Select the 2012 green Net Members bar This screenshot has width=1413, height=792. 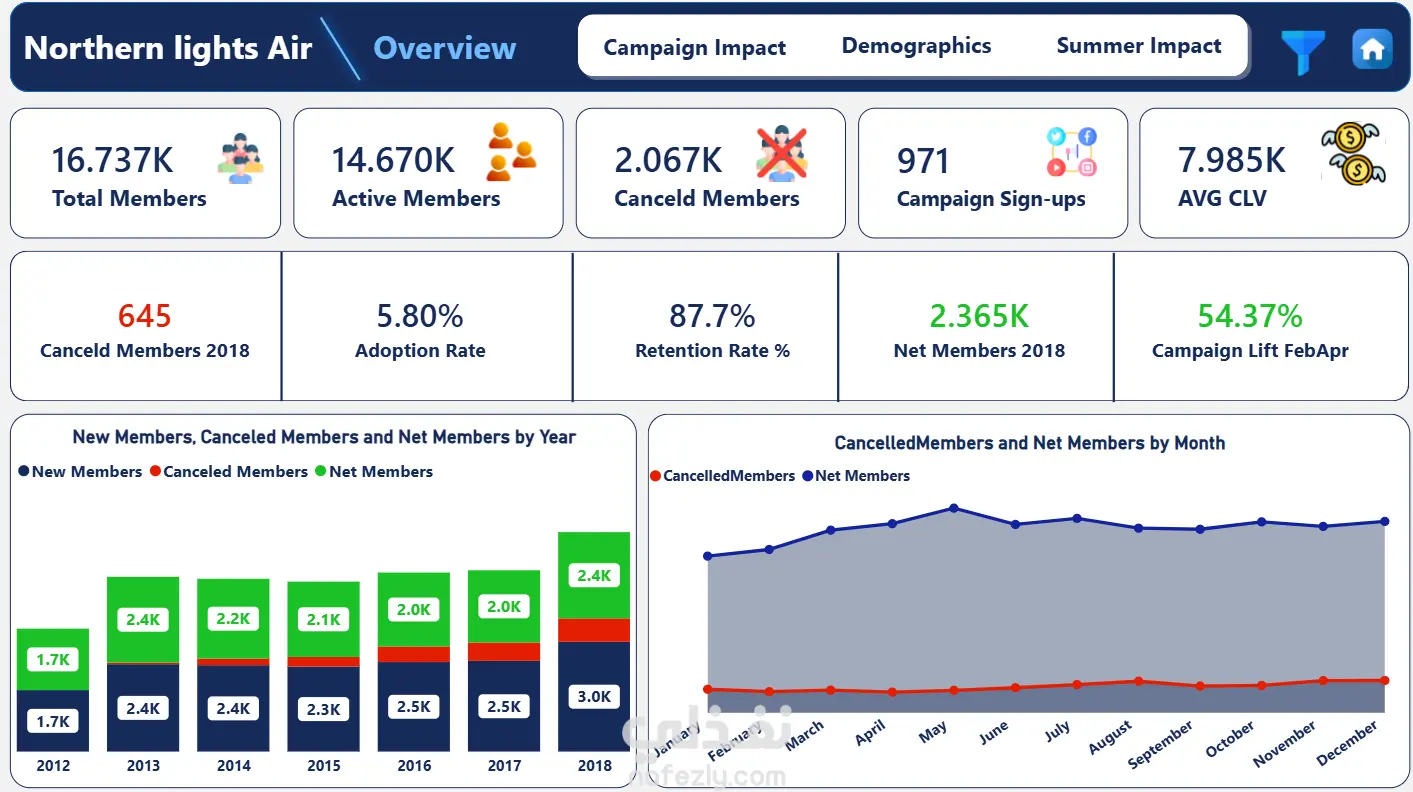[x=53, y=659]
